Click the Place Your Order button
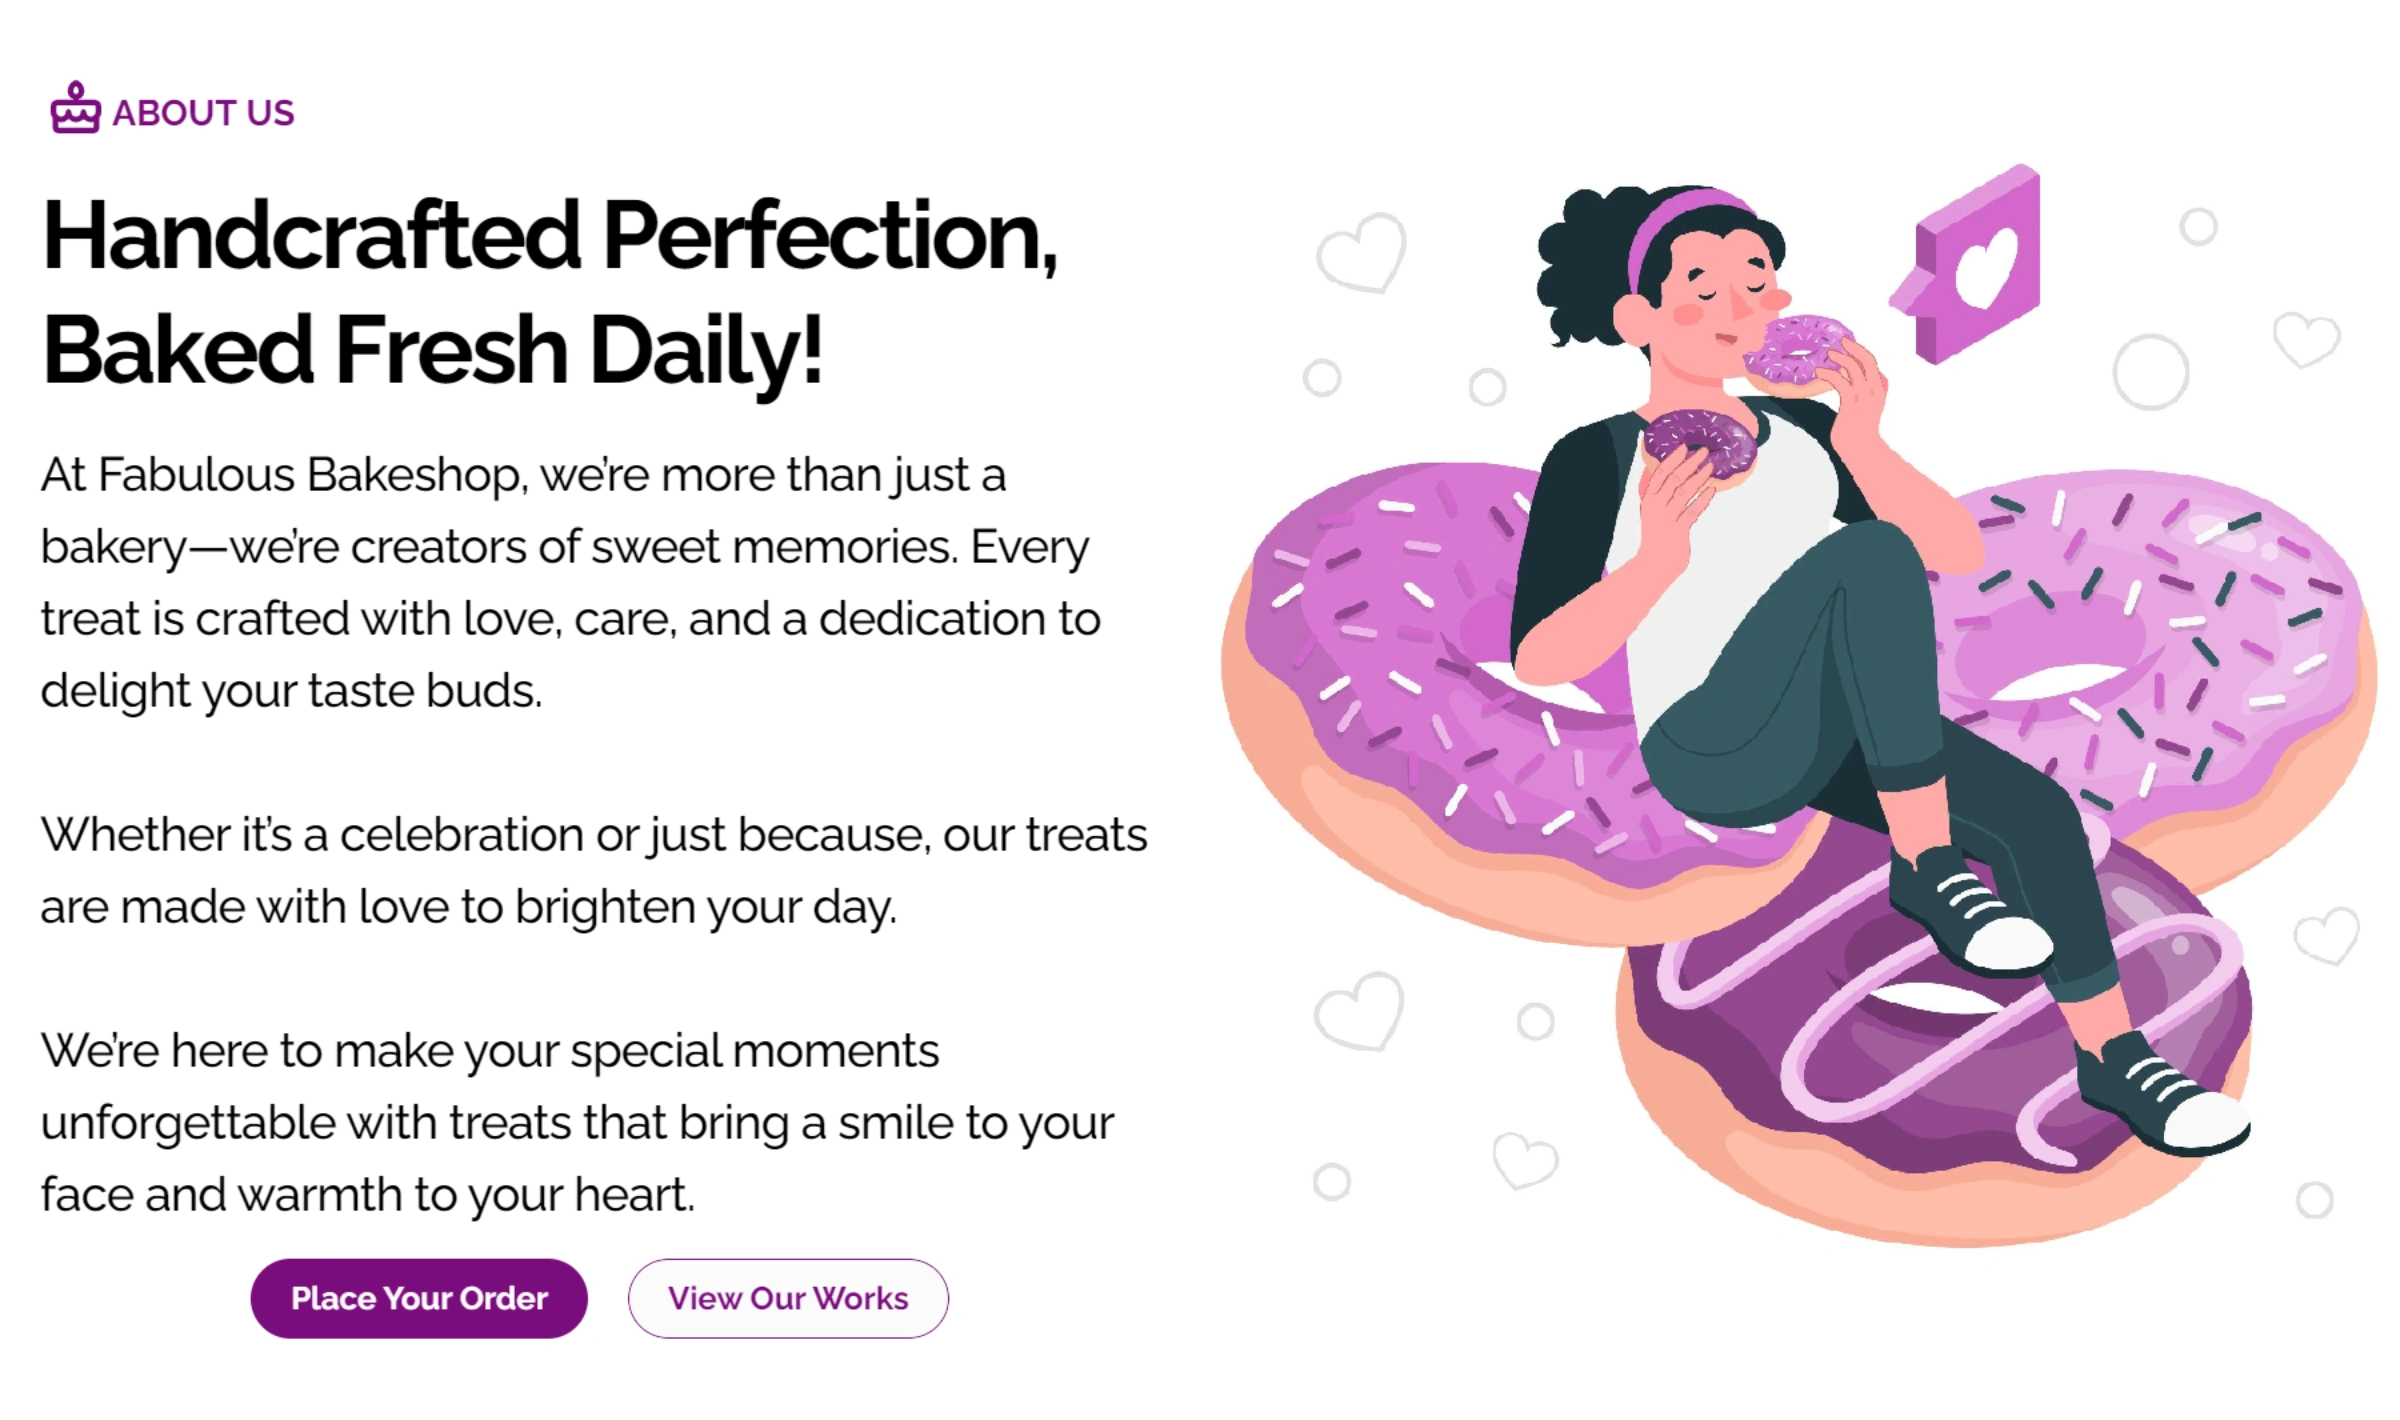Image resolution: width=2400 pixels, height=1420 pixels. (x=419, y=1298)
